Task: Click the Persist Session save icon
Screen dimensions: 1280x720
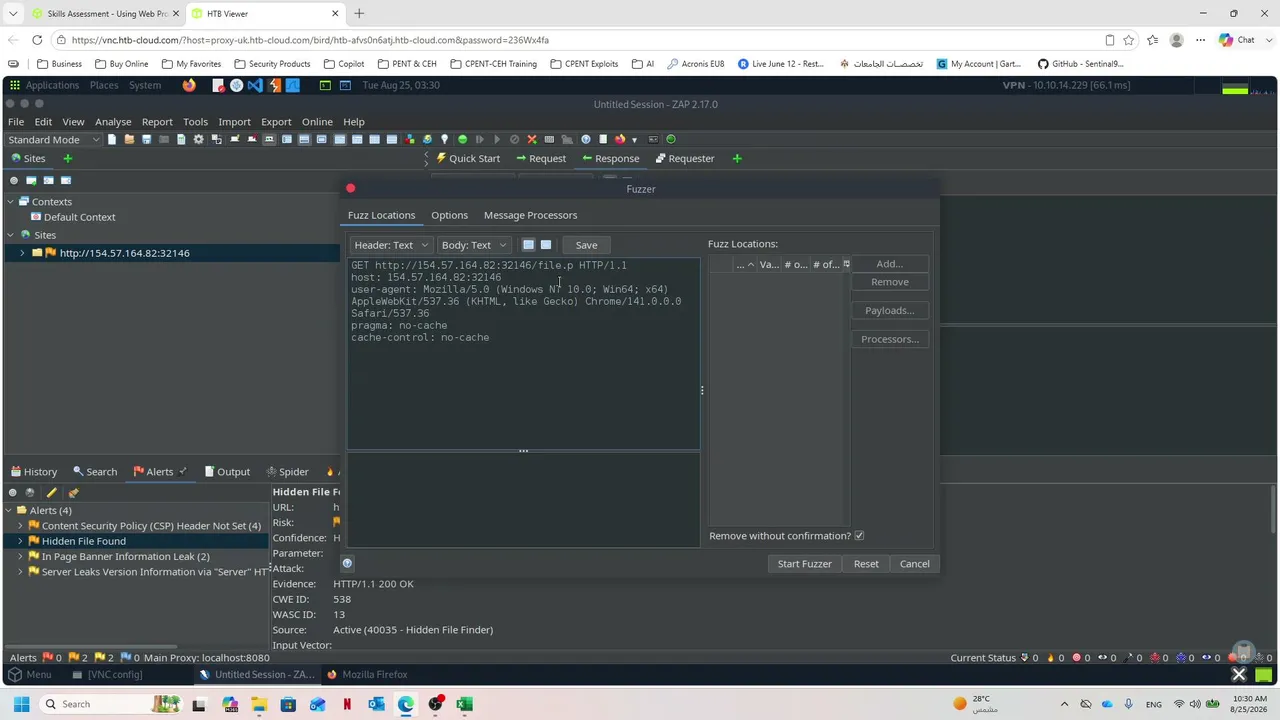Action: [x=147, y=140]
